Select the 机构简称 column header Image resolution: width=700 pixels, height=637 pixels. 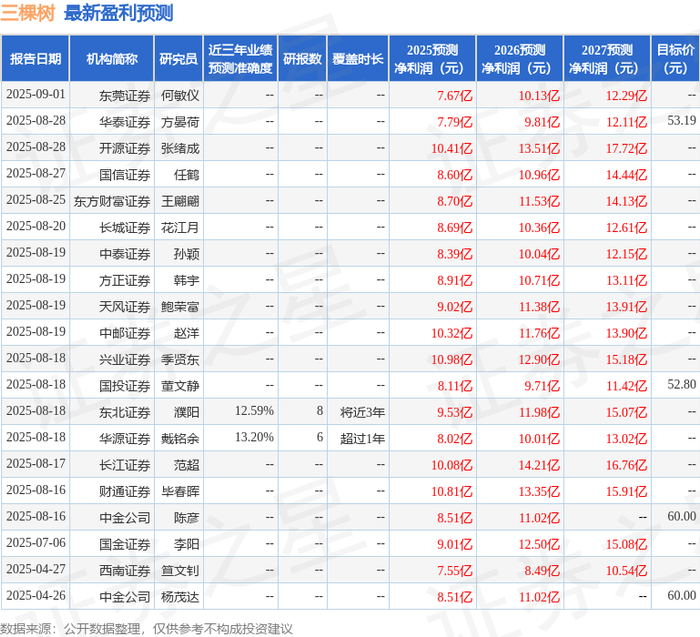click(x=112, y=59)
